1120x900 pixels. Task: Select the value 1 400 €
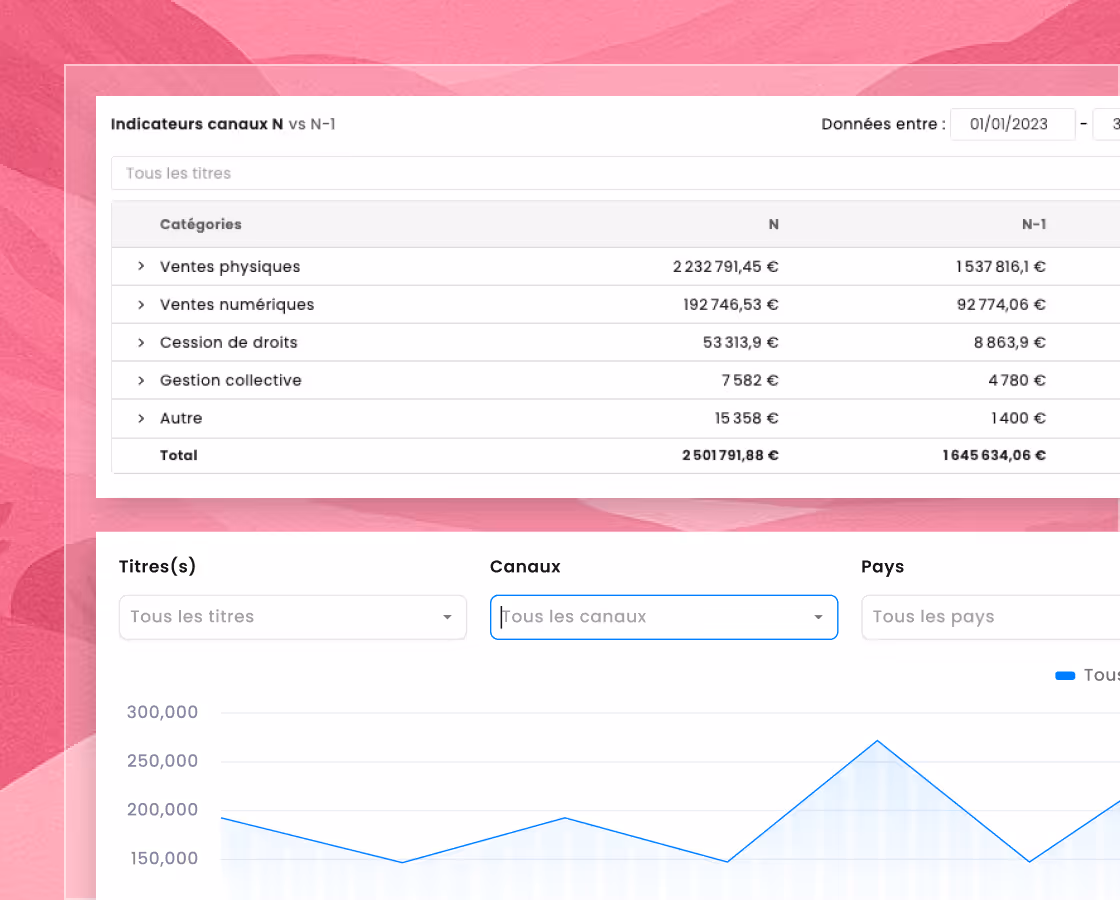1019,418
